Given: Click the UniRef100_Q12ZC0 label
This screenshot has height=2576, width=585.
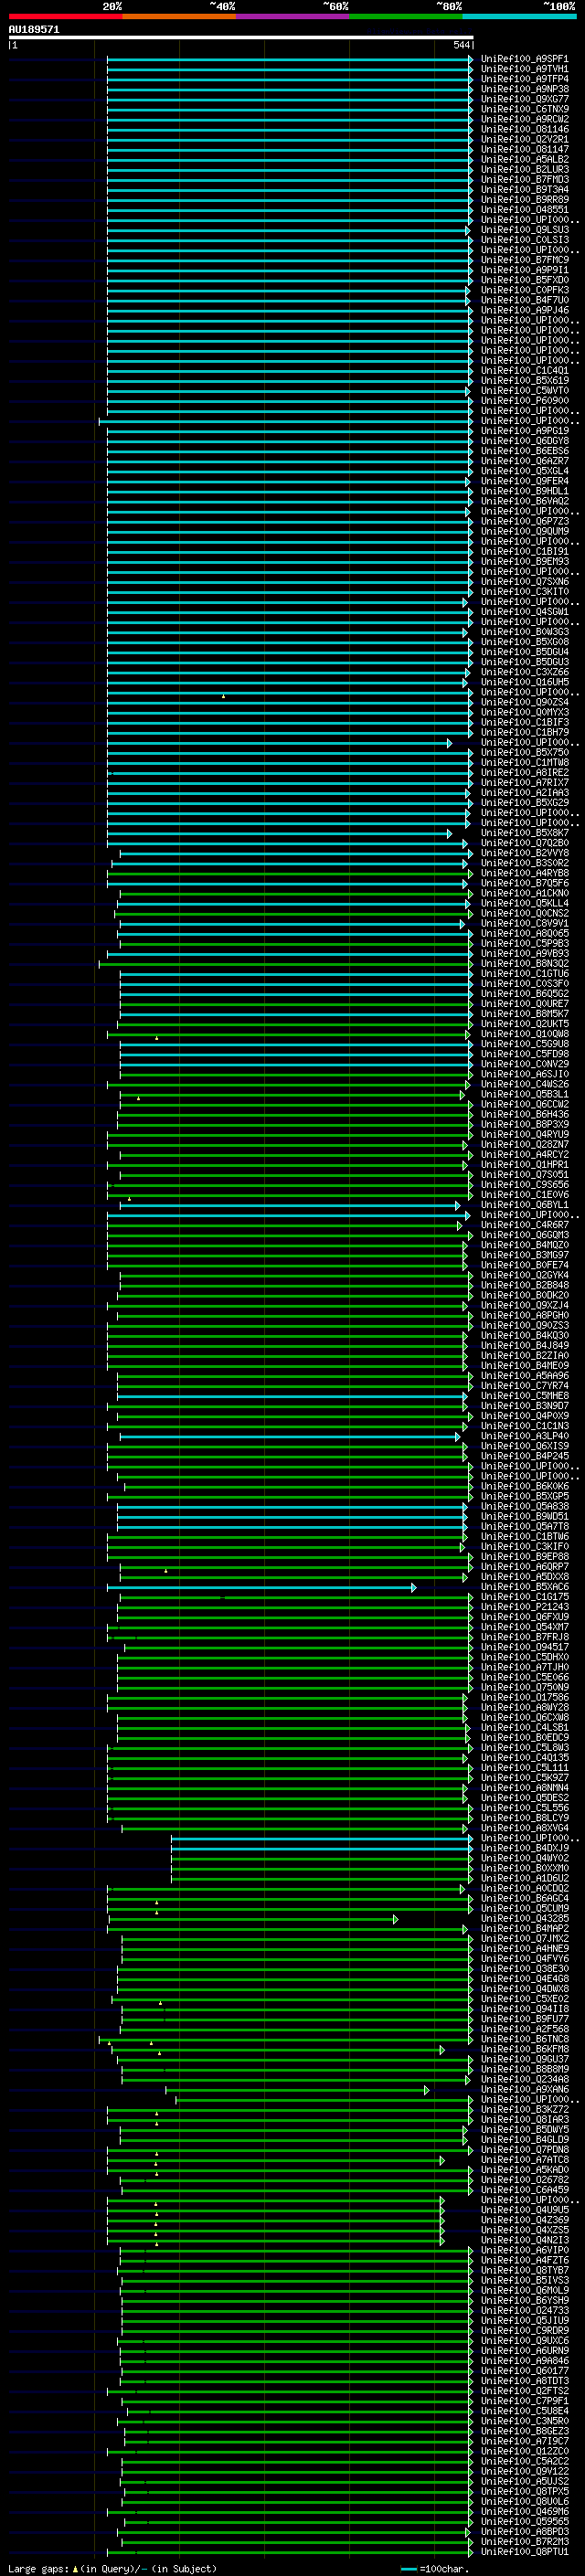Looking at the screenshot, I should 524,2452.
